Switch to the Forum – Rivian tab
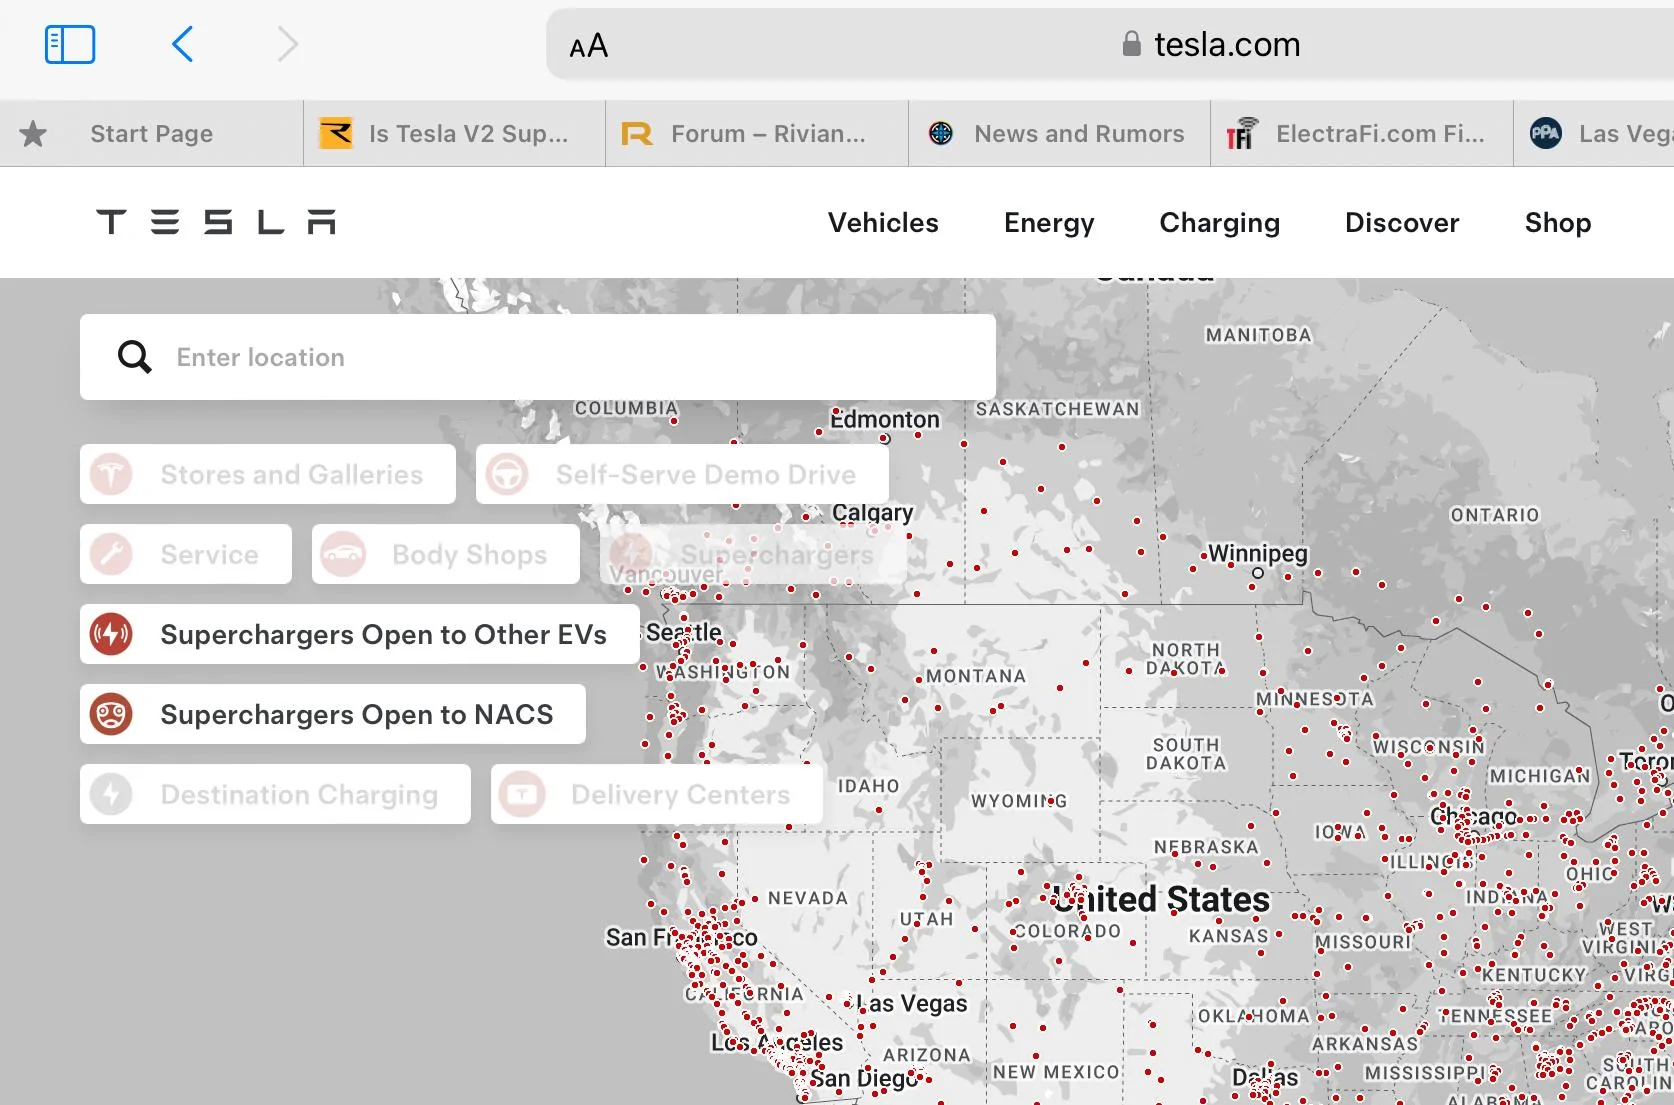This screenshot has width=1674, height=1105. point(757,134)
